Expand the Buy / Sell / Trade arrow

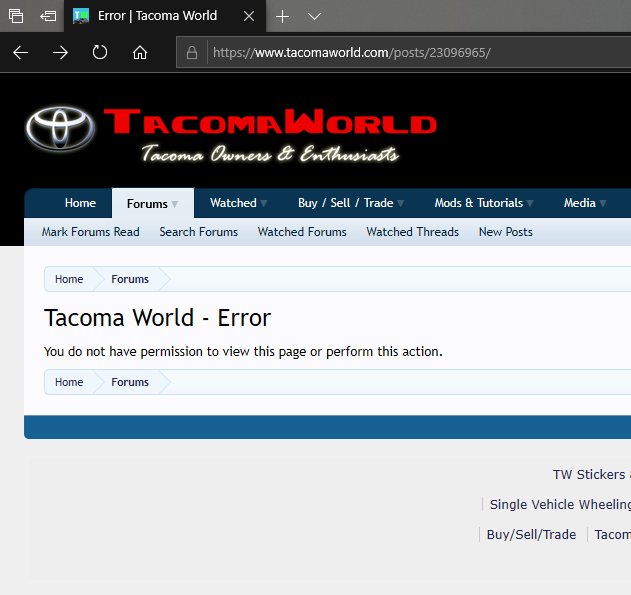click(400, 203)
